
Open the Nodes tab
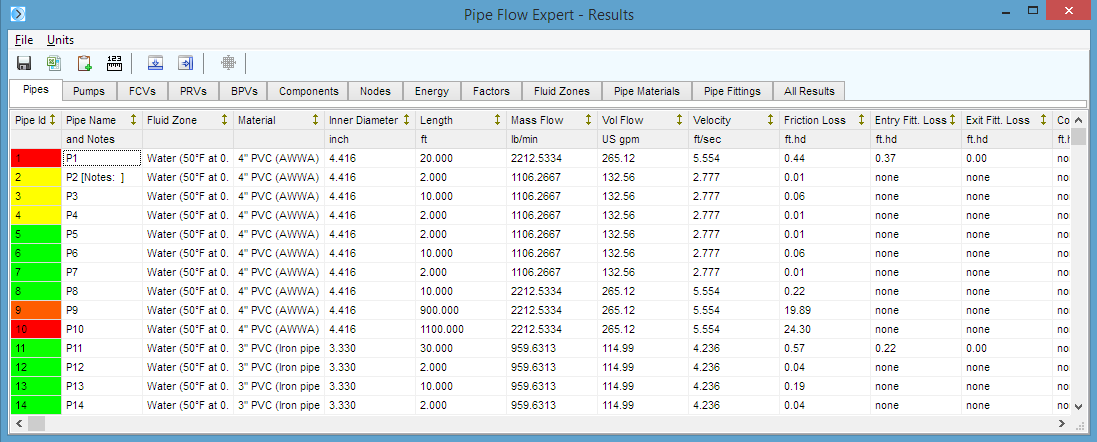(x=375, y=91)
